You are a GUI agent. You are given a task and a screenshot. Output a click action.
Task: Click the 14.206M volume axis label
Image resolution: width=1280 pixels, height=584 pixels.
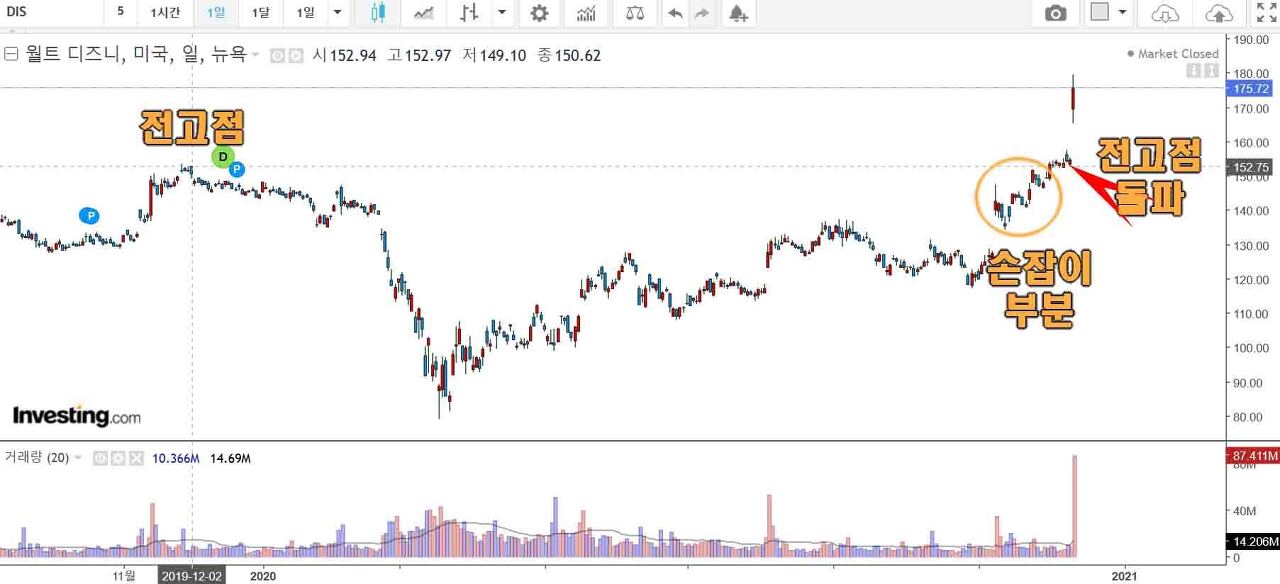pos(1252,542)
